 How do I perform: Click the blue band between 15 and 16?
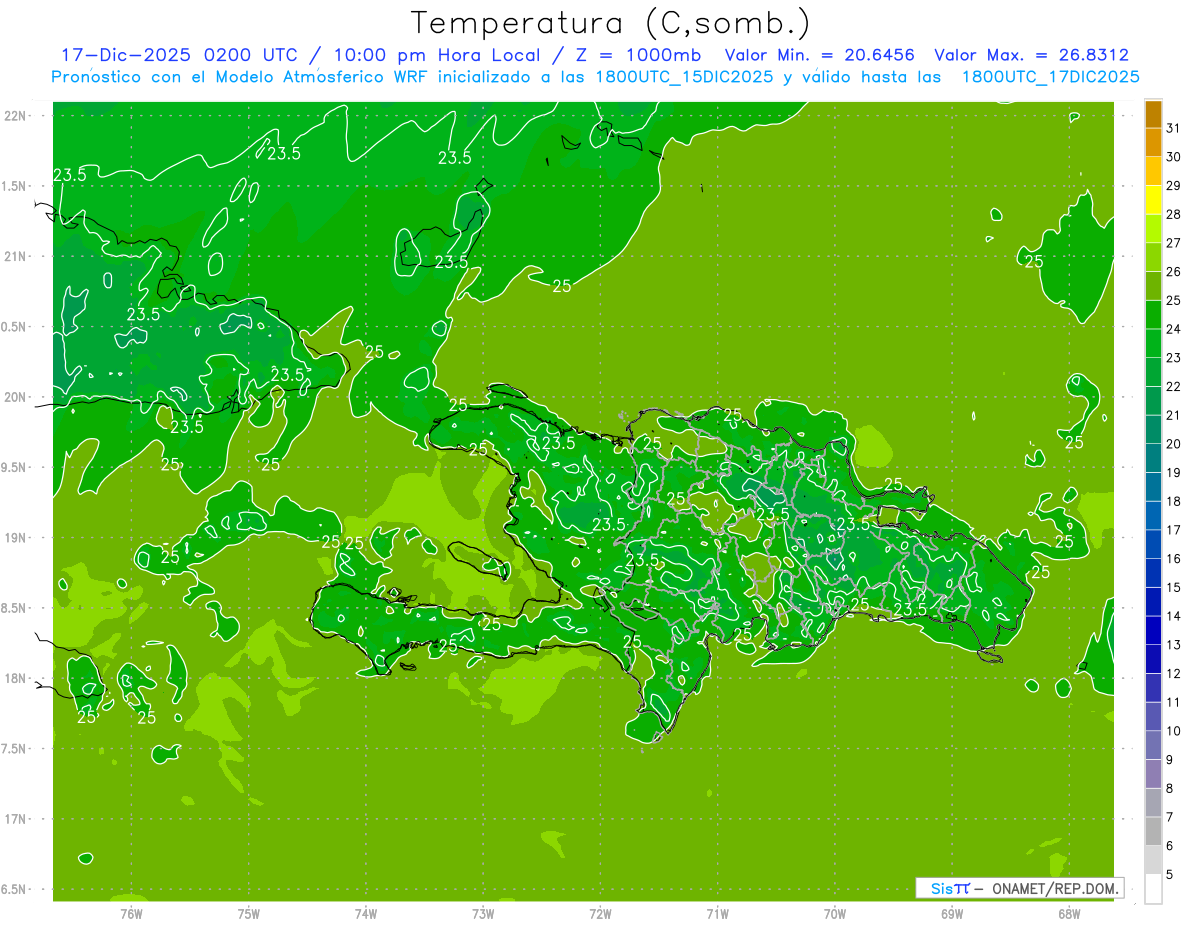pyautogui.click(x=1153, y=573)
